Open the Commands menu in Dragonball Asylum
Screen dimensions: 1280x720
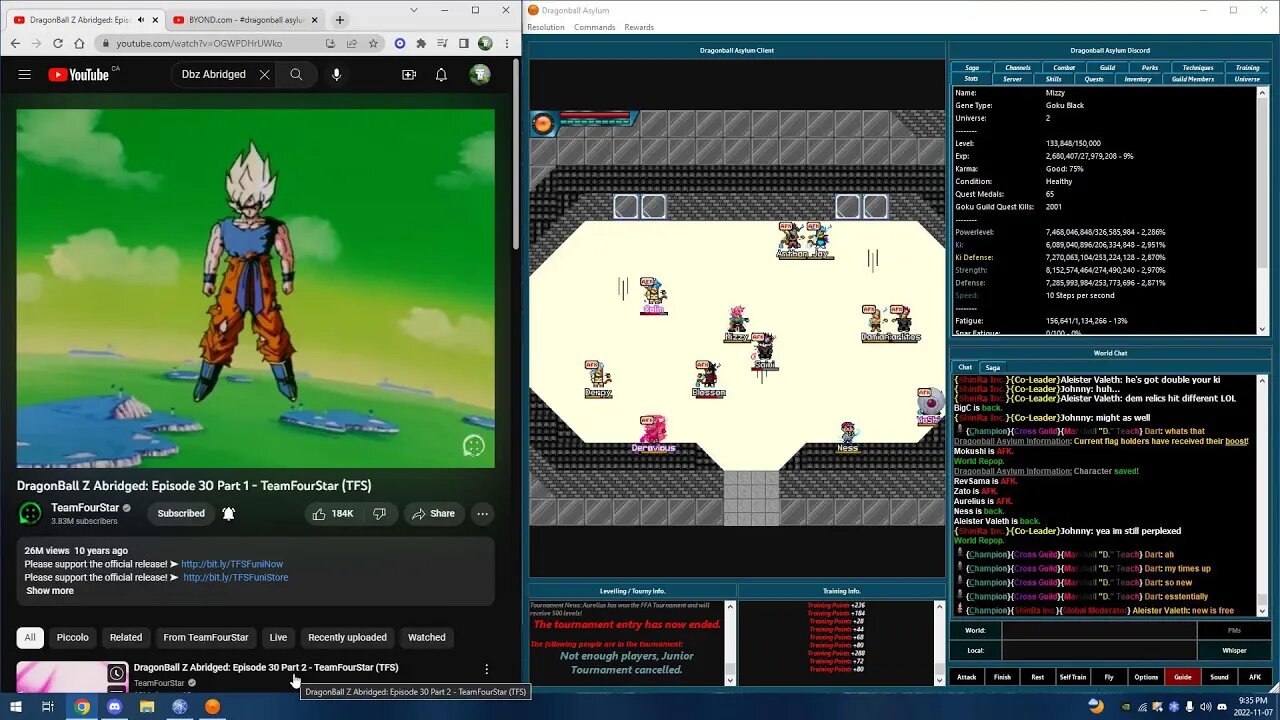[x=594, y=27]
